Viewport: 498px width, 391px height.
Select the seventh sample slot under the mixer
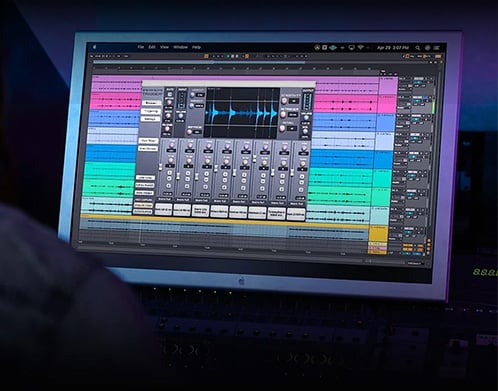pyautogui.click(x=276, y=213)
